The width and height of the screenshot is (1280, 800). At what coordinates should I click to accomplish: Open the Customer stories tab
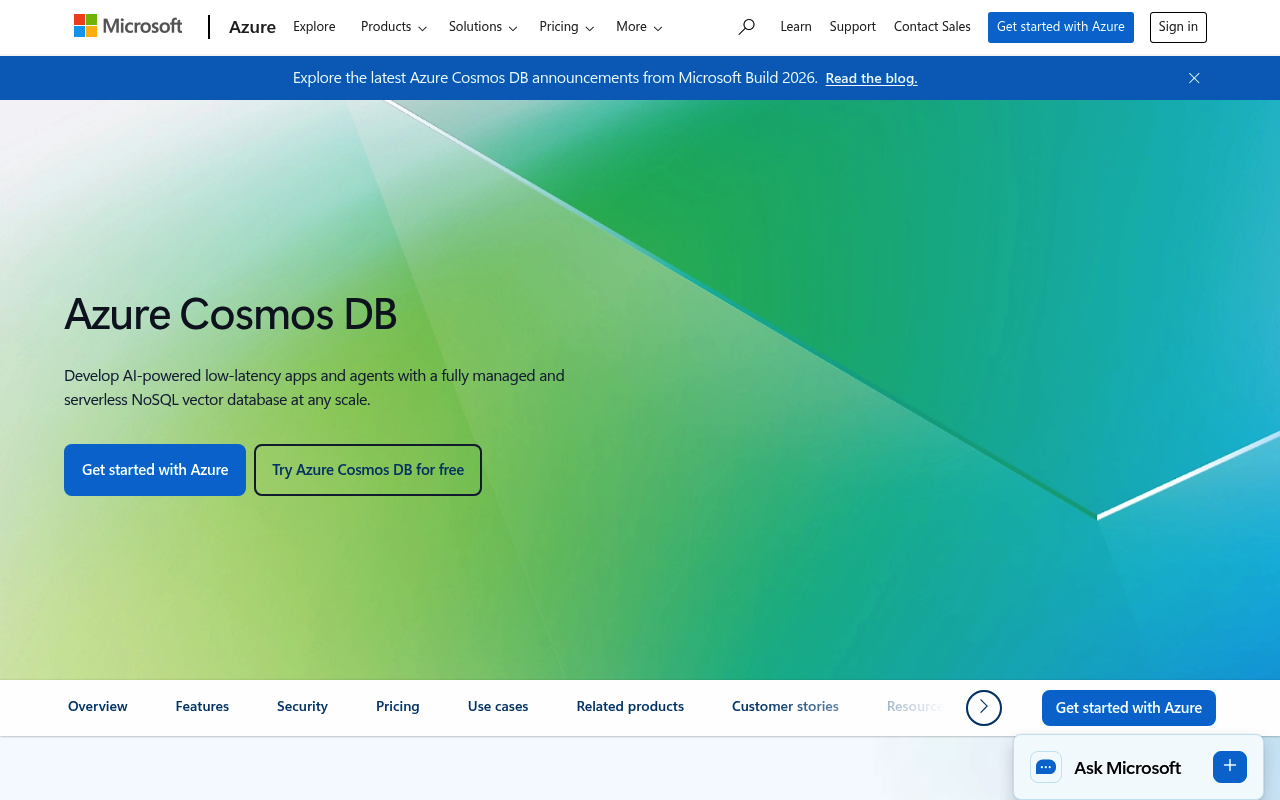pos(785,706)
